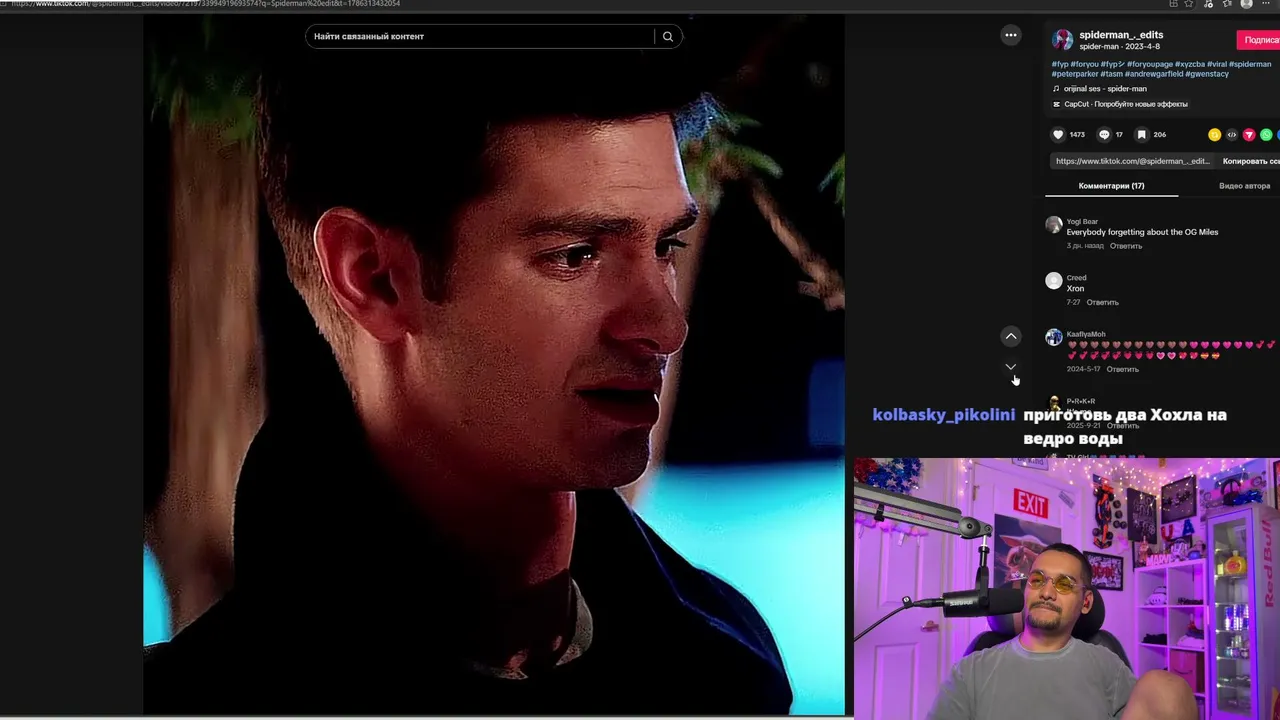Click the yellow repost icon
1280x720 pixels.
[x=1215, y=135]
